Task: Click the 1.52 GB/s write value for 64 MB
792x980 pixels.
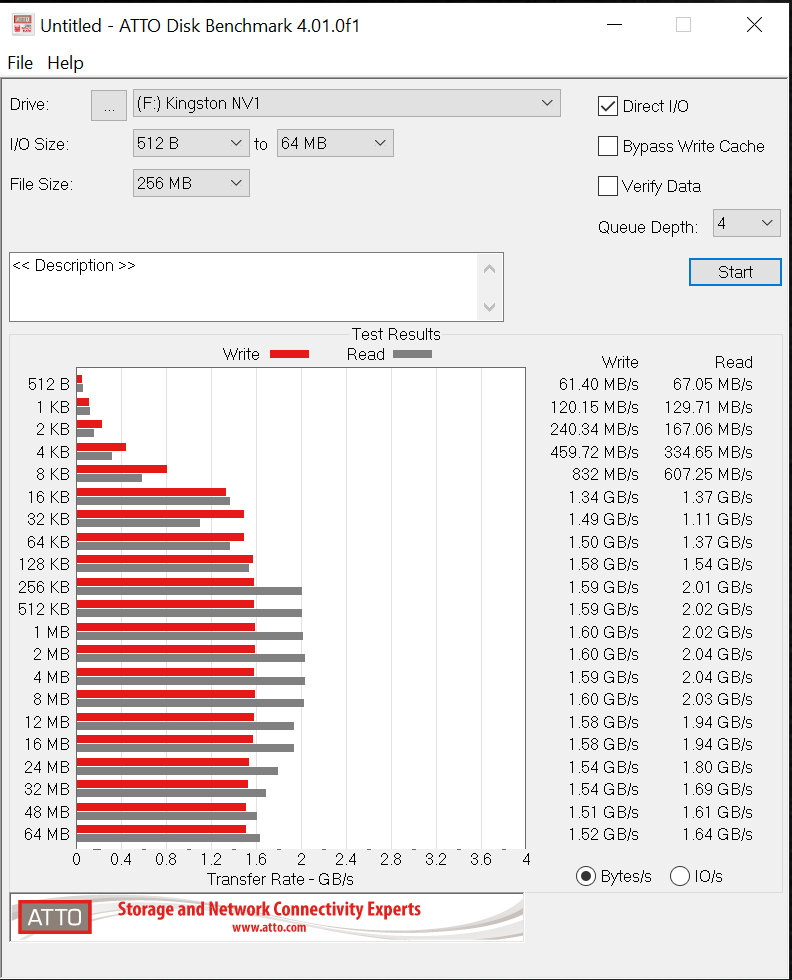Action: click(603, 834)
